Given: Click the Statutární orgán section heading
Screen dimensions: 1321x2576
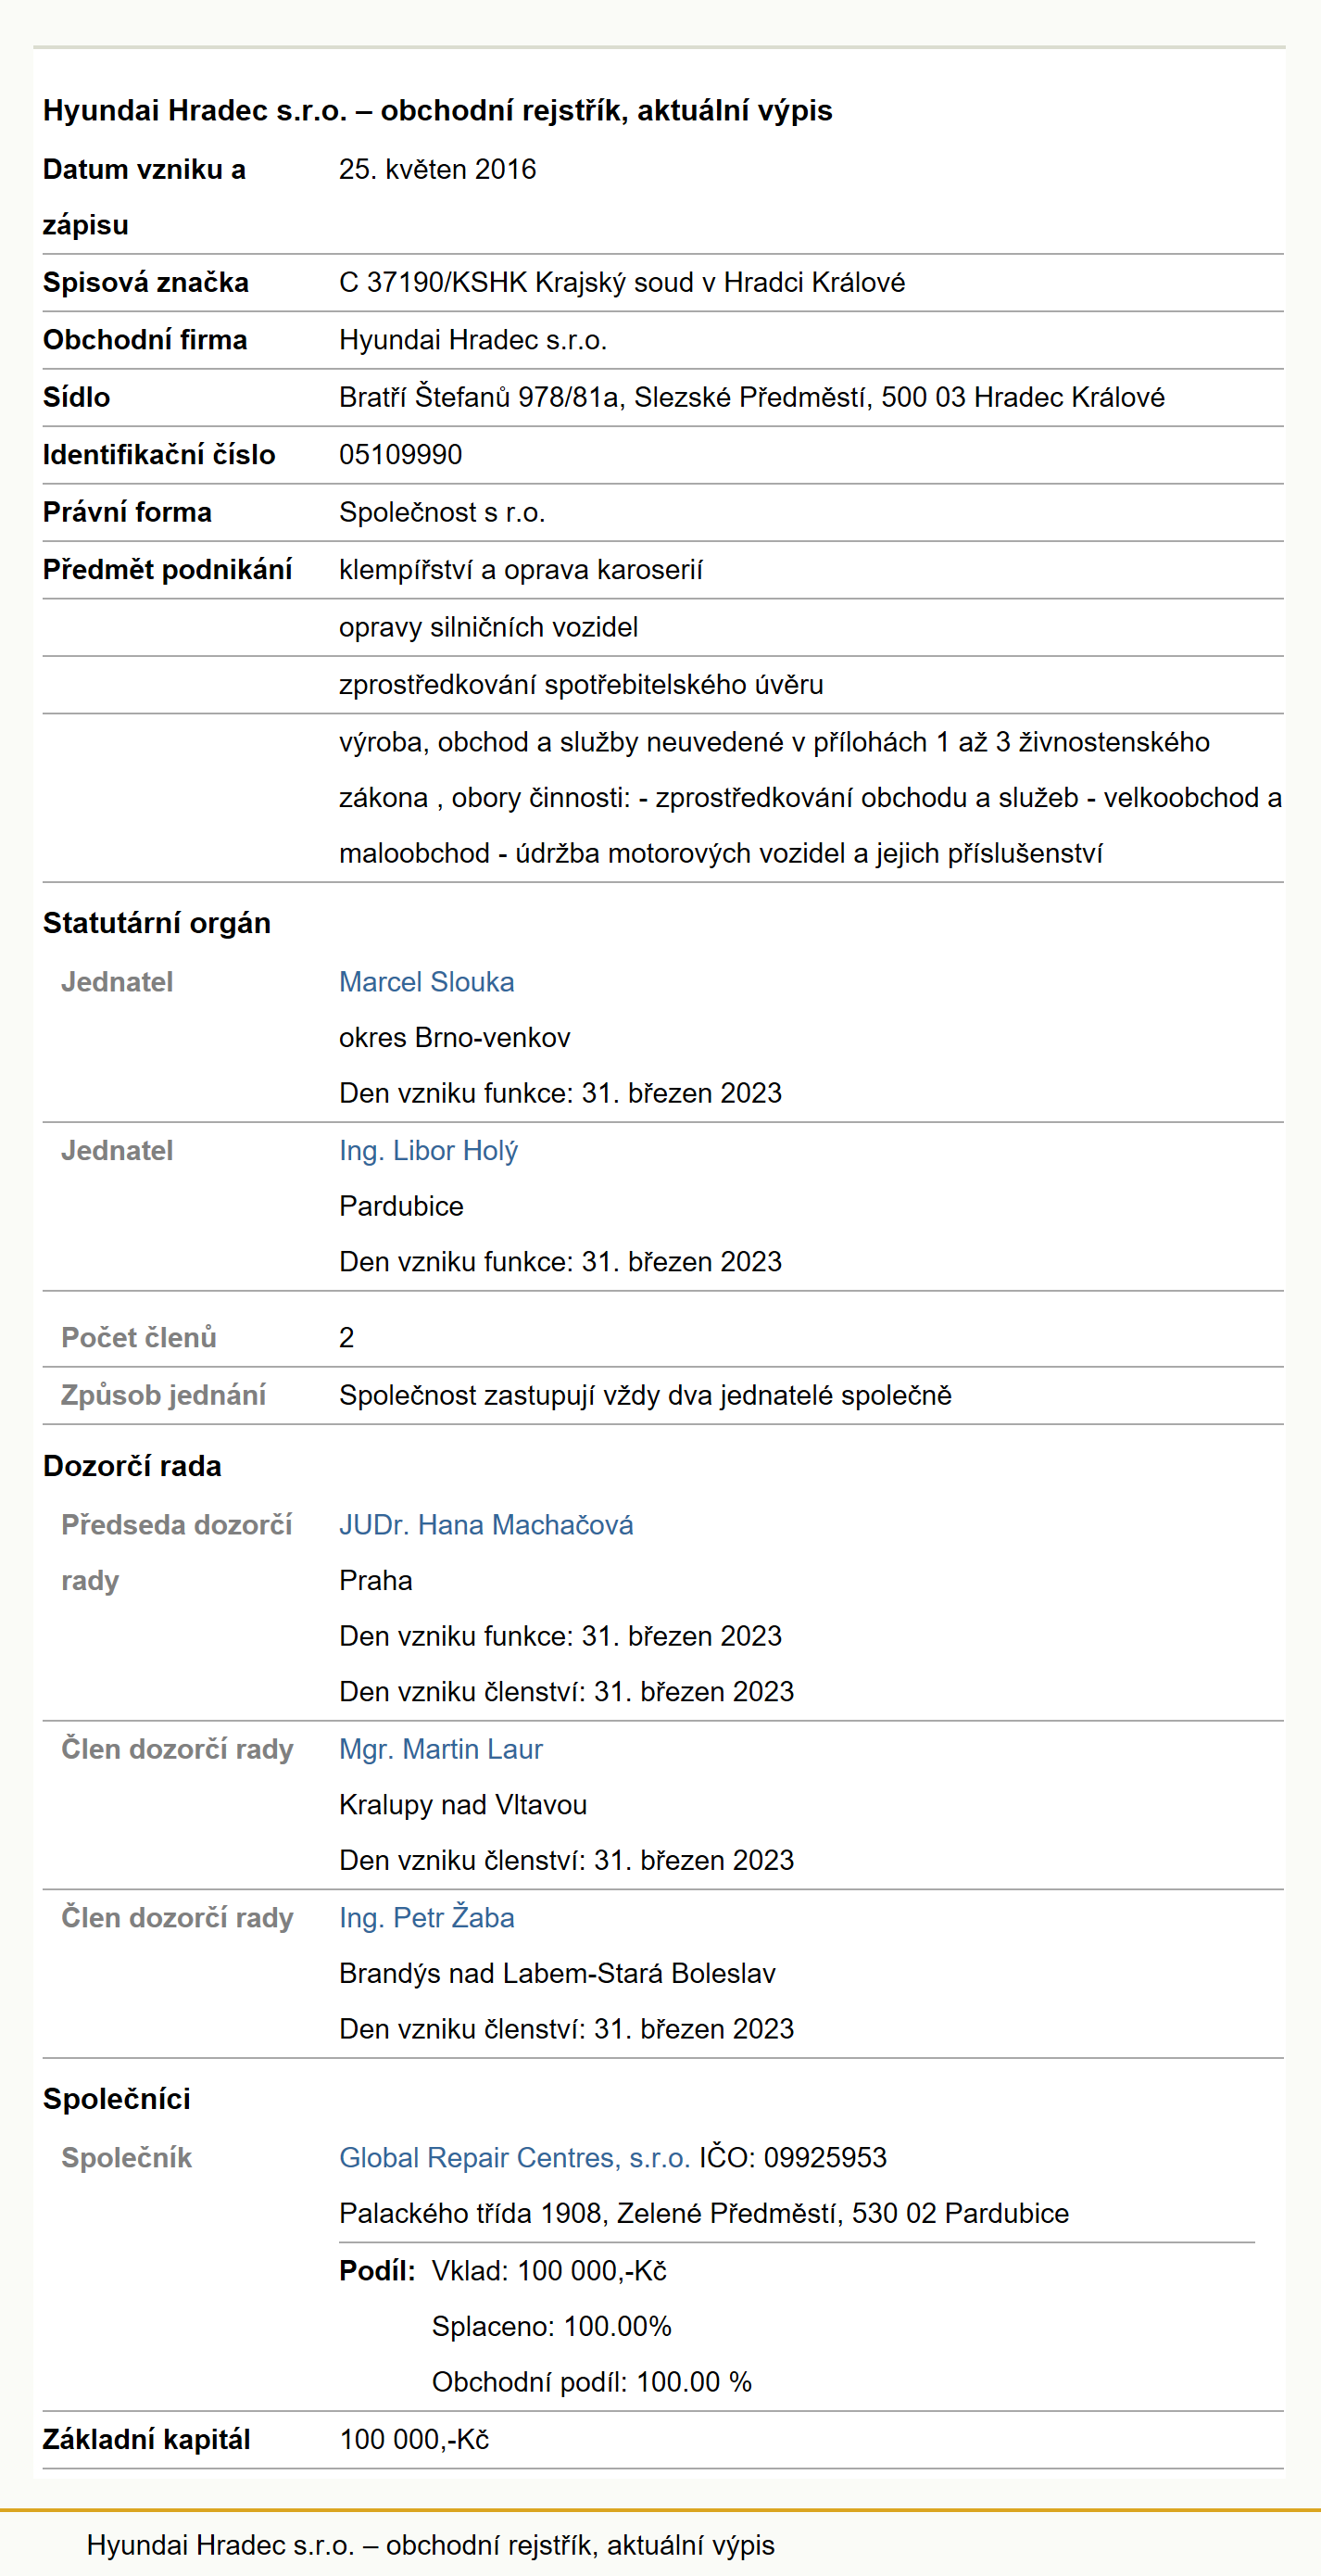Looking at the screenshot, I should point(157,923).
